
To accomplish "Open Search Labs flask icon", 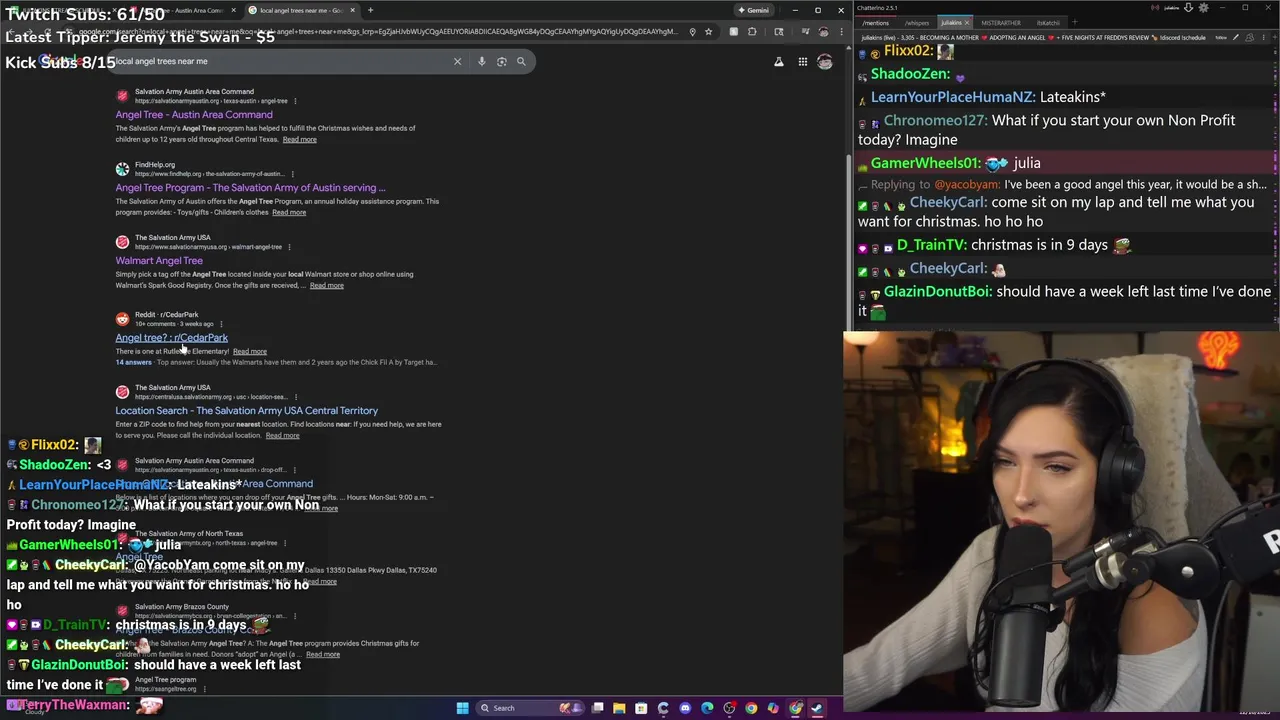I will (x=779, y=62).
